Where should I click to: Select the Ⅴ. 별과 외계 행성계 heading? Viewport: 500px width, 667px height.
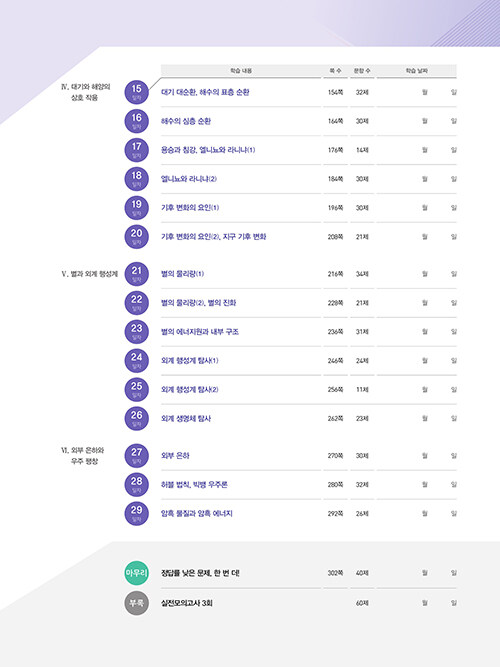point(89,274)
